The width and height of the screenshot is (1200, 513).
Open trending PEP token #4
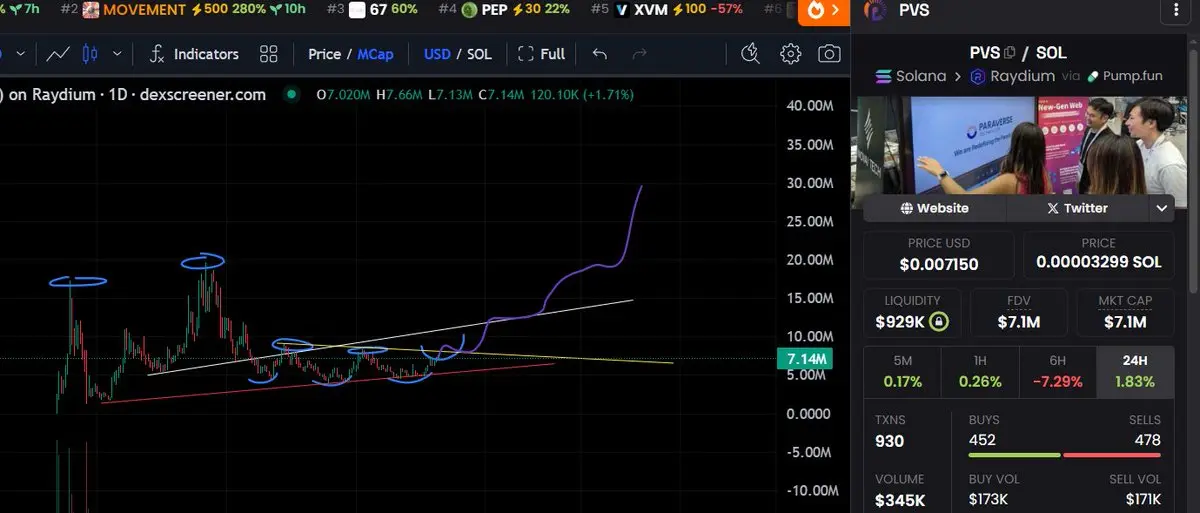tap(503, 10)
